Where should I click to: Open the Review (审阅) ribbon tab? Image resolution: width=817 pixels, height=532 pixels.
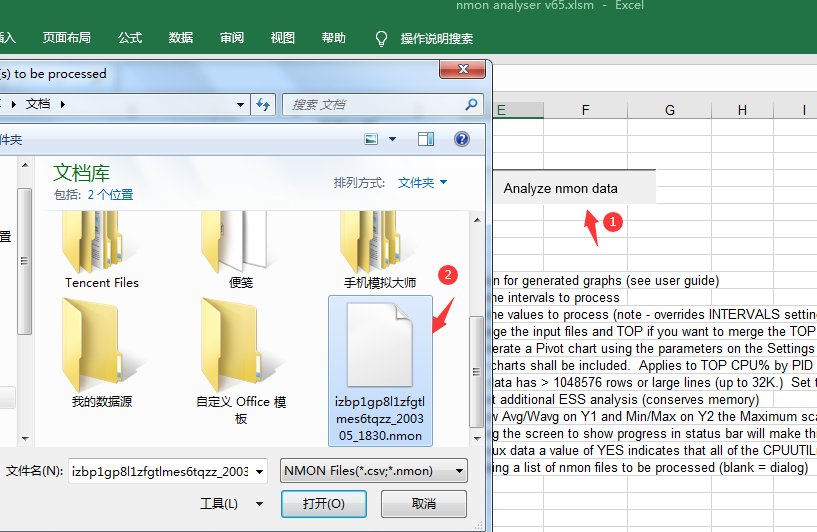pyautogui.click(x=232, y=38)
